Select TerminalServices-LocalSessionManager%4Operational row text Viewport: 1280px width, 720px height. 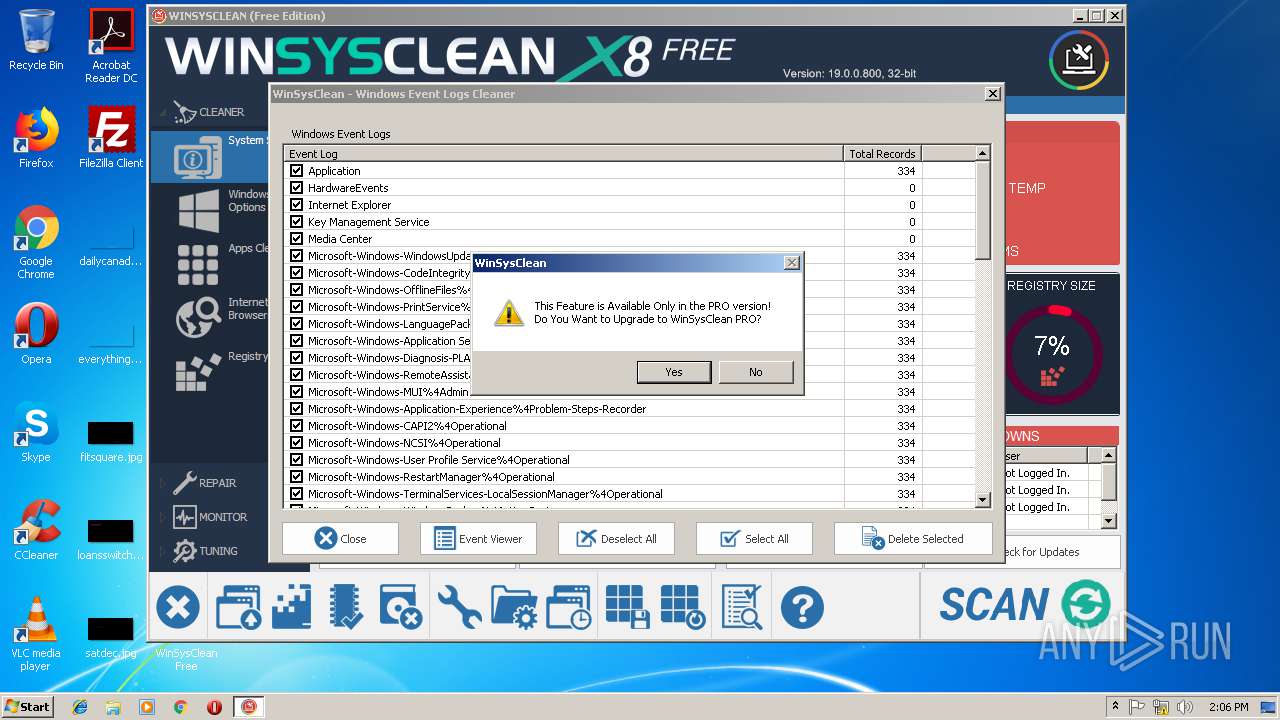[485, 494]
